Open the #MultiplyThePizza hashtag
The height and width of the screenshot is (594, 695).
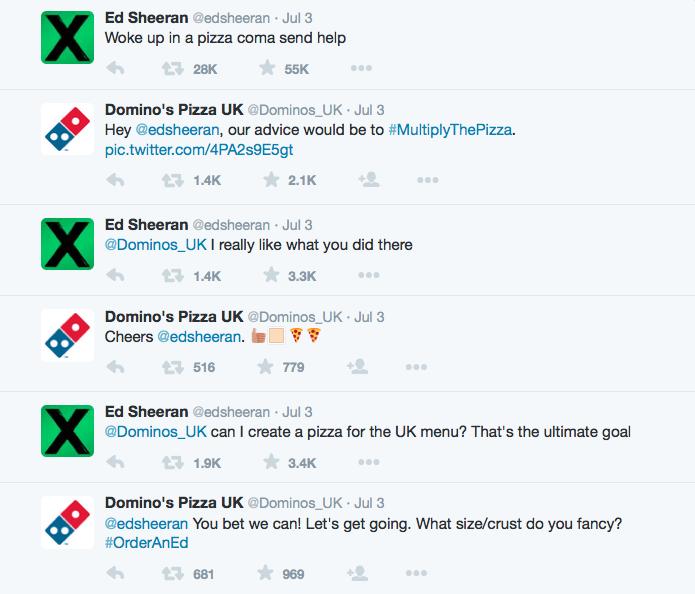(x=450, y=130)
